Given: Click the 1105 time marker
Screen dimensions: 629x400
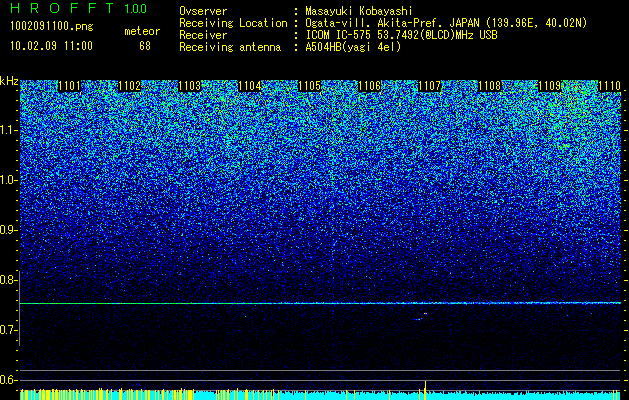Looking at the screenshot, I should click(x=310, y=86).
